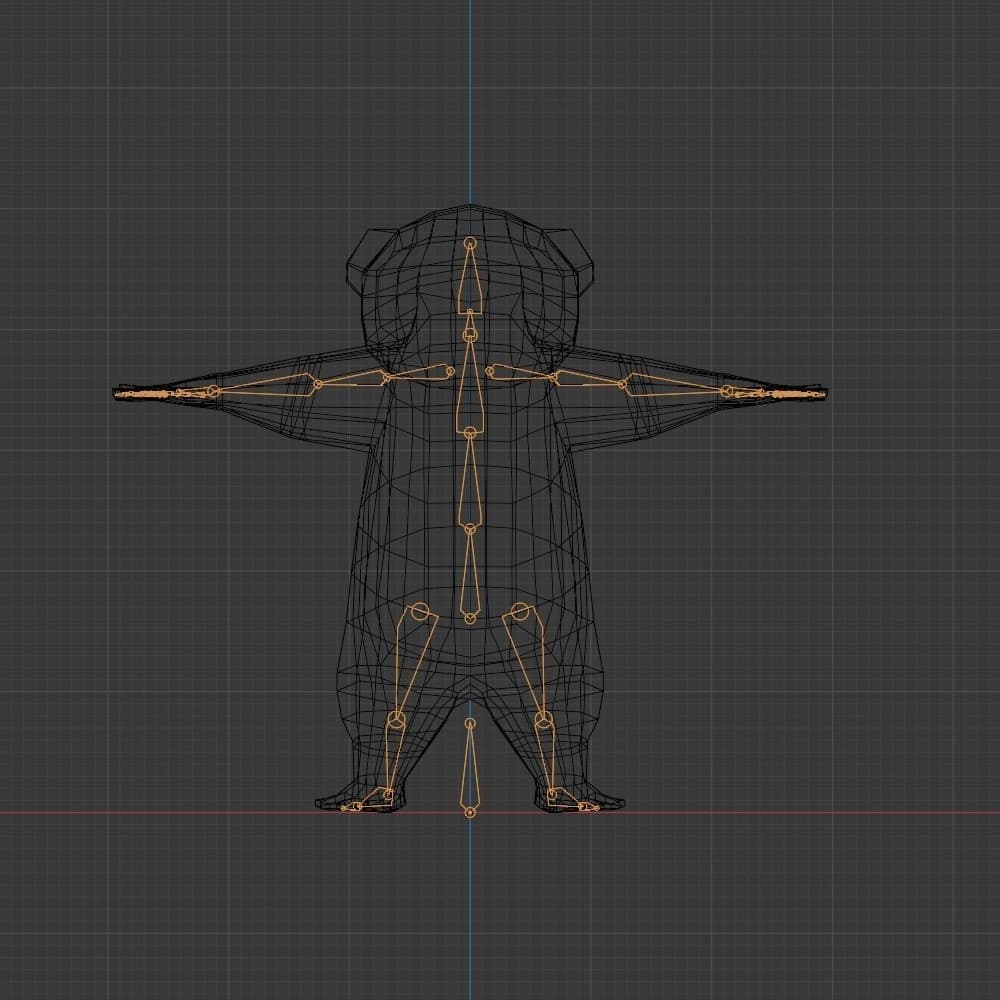The image size is (1000, 1000).
Task: Select the thigh bone on the viewport's left
Action: pyautogui.click(x=410, y=660)
